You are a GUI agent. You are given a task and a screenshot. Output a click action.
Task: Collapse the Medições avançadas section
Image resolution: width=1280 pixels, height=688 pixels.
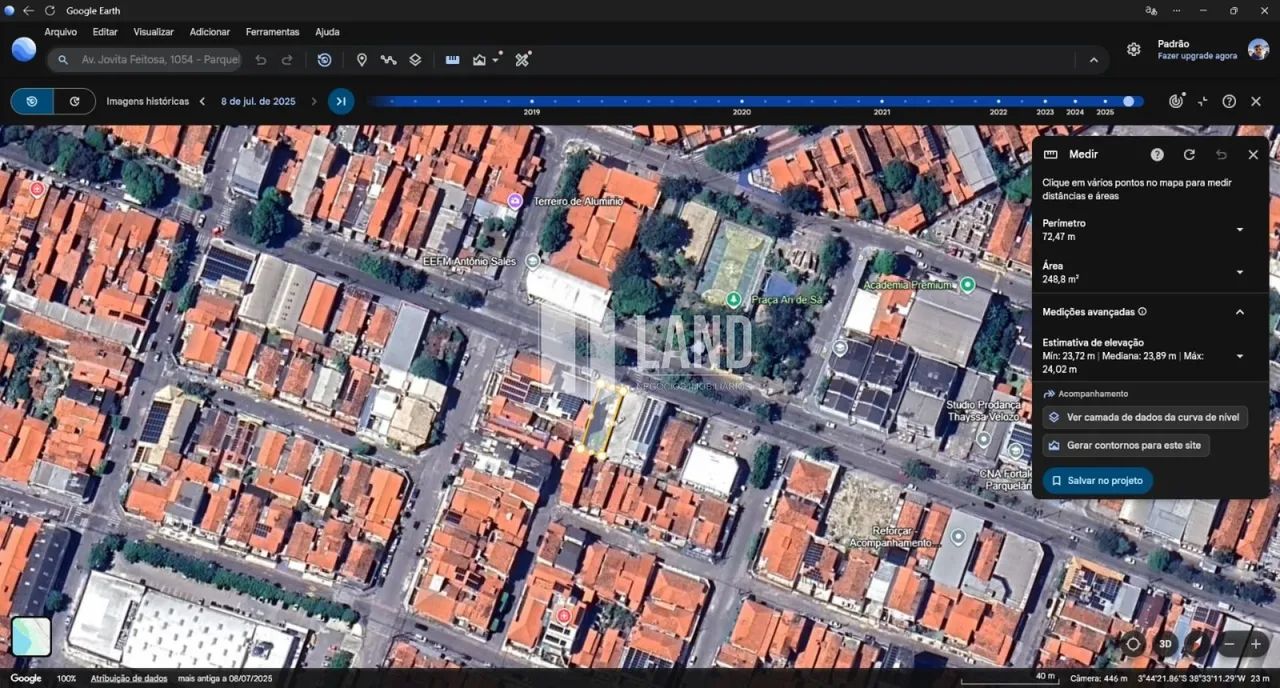[1240, 312]
